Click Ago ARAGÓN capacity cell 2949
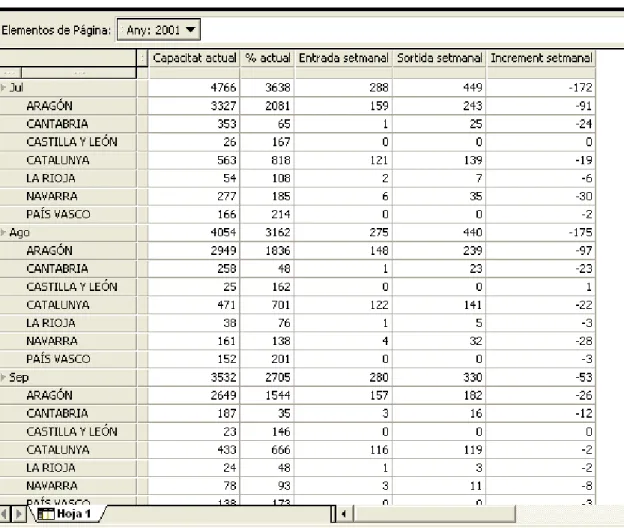Screen dimensions: 624x528 (194, 251)
